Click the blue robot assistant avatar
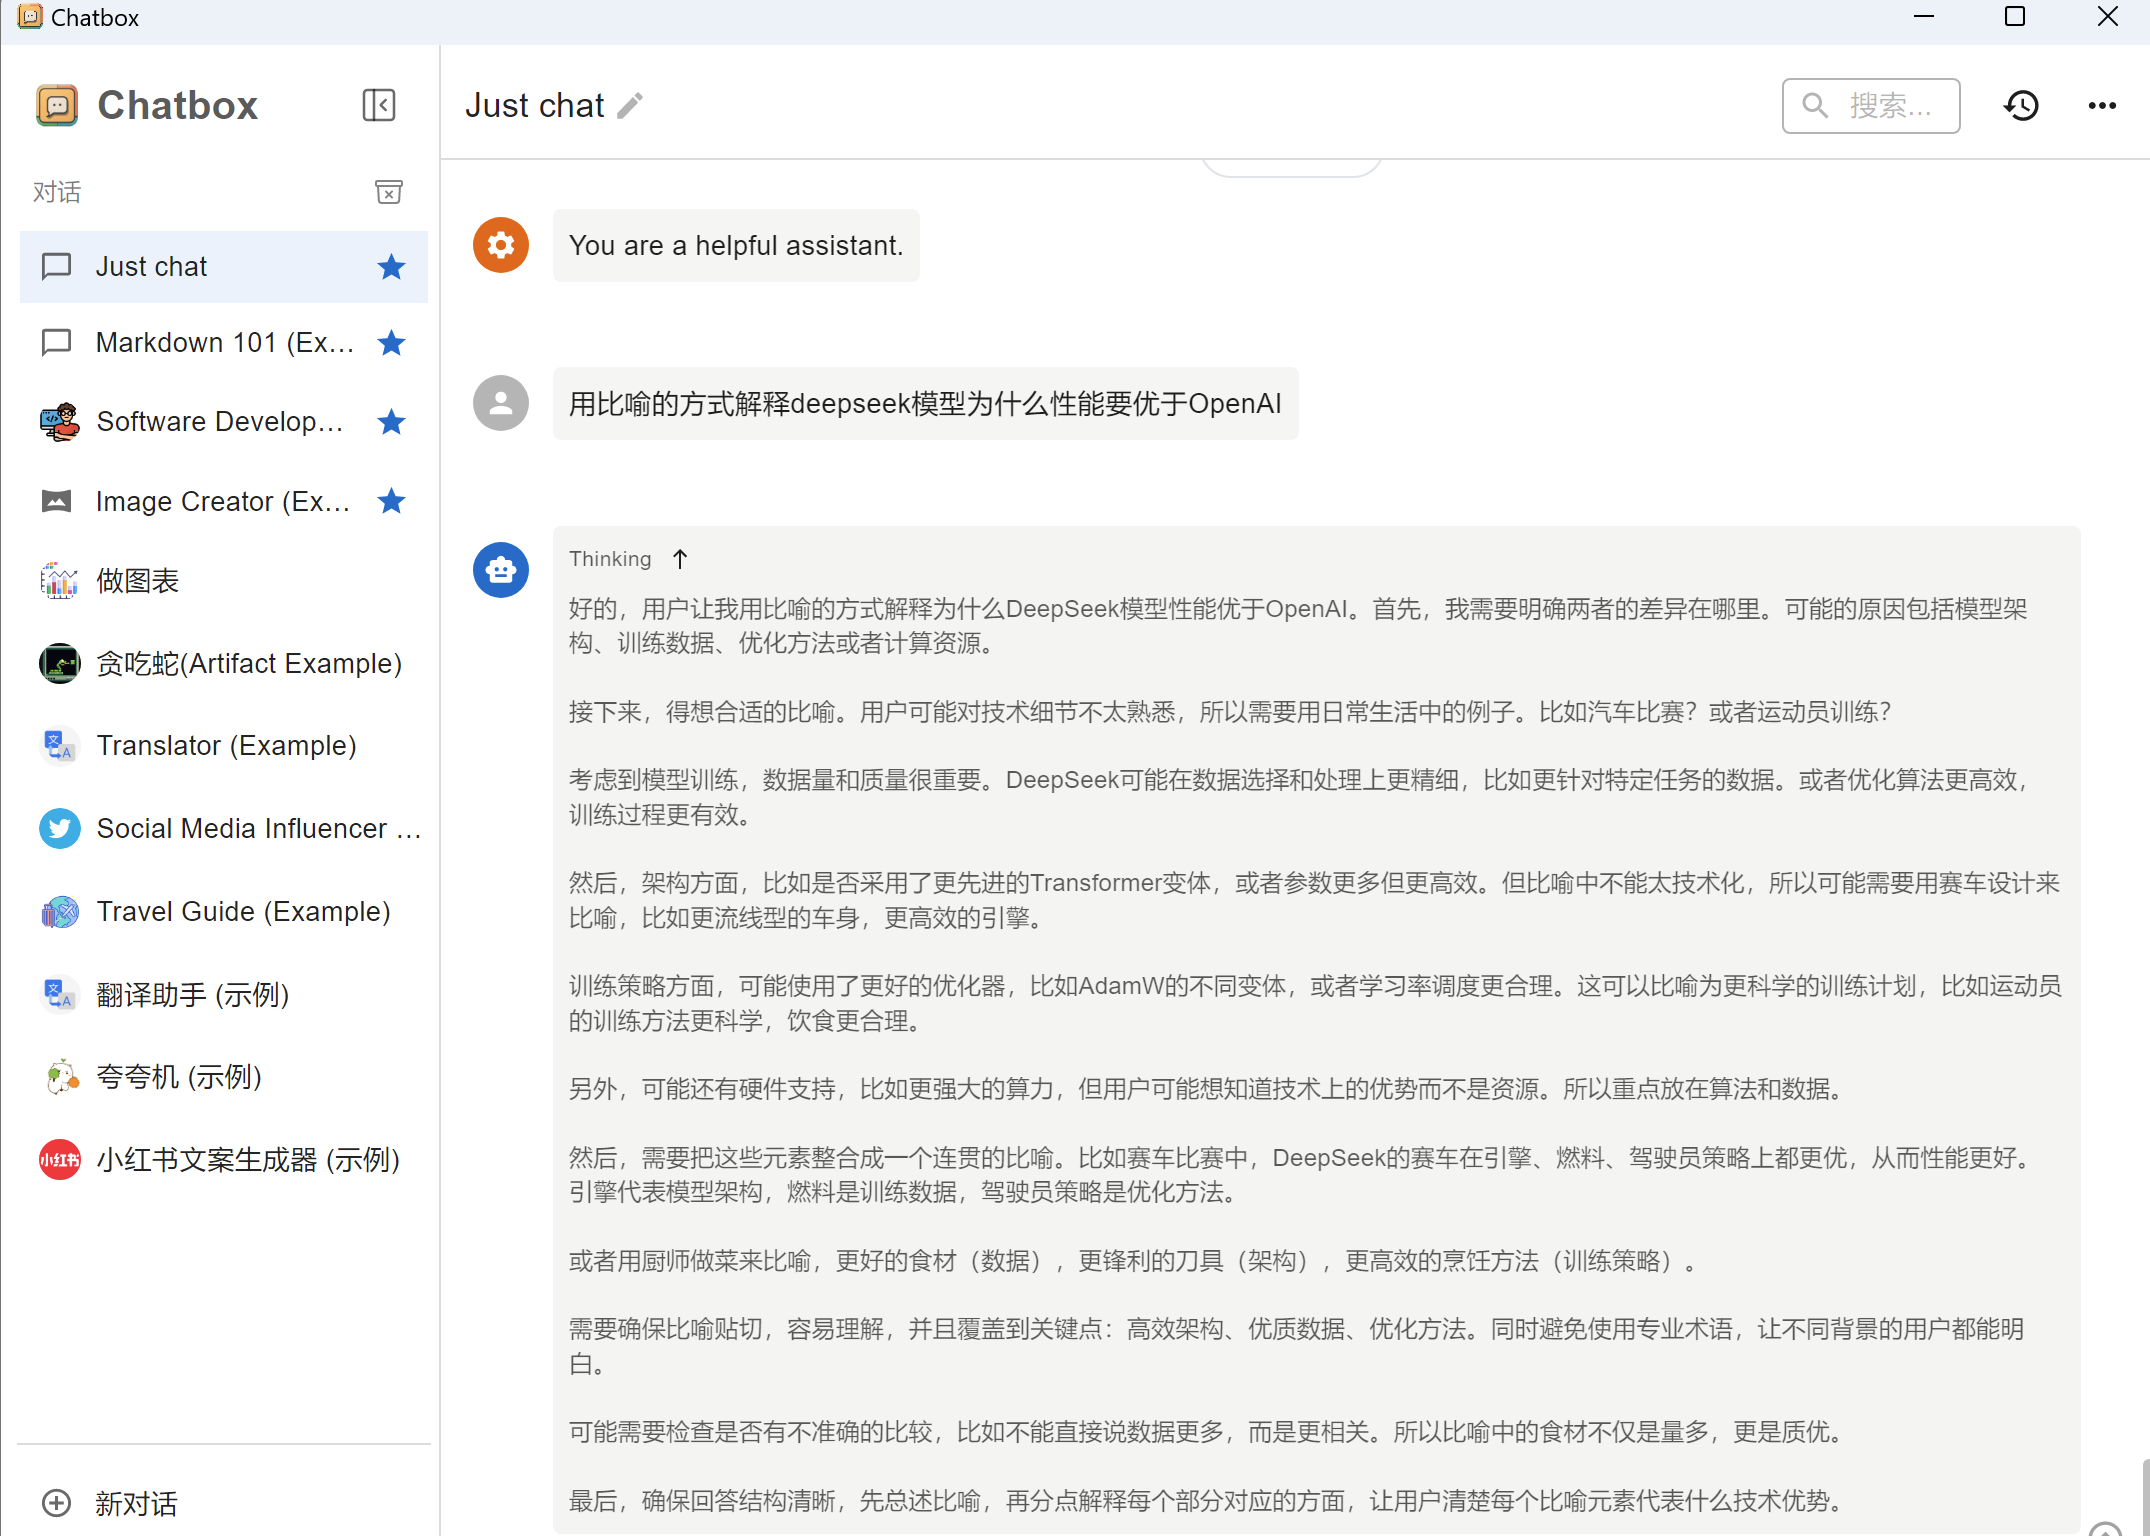Screen dimensions: 2150x1536 500,570
